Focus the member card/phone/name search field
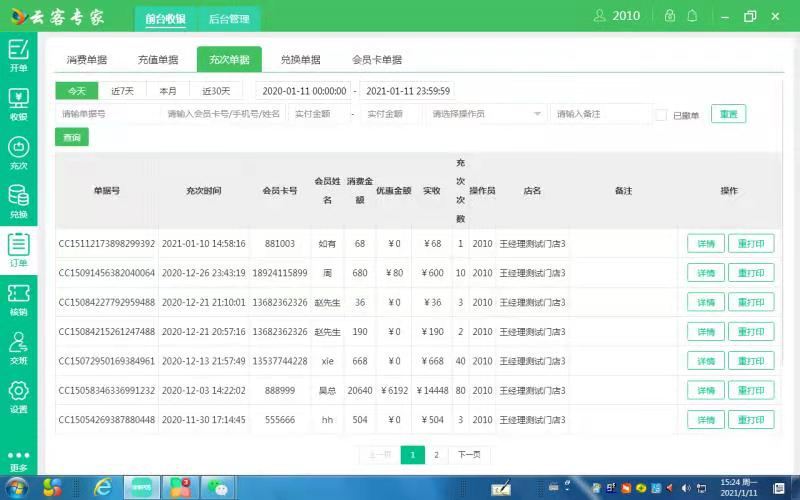Viewport: 800px width, 500px height. (223, 114)
